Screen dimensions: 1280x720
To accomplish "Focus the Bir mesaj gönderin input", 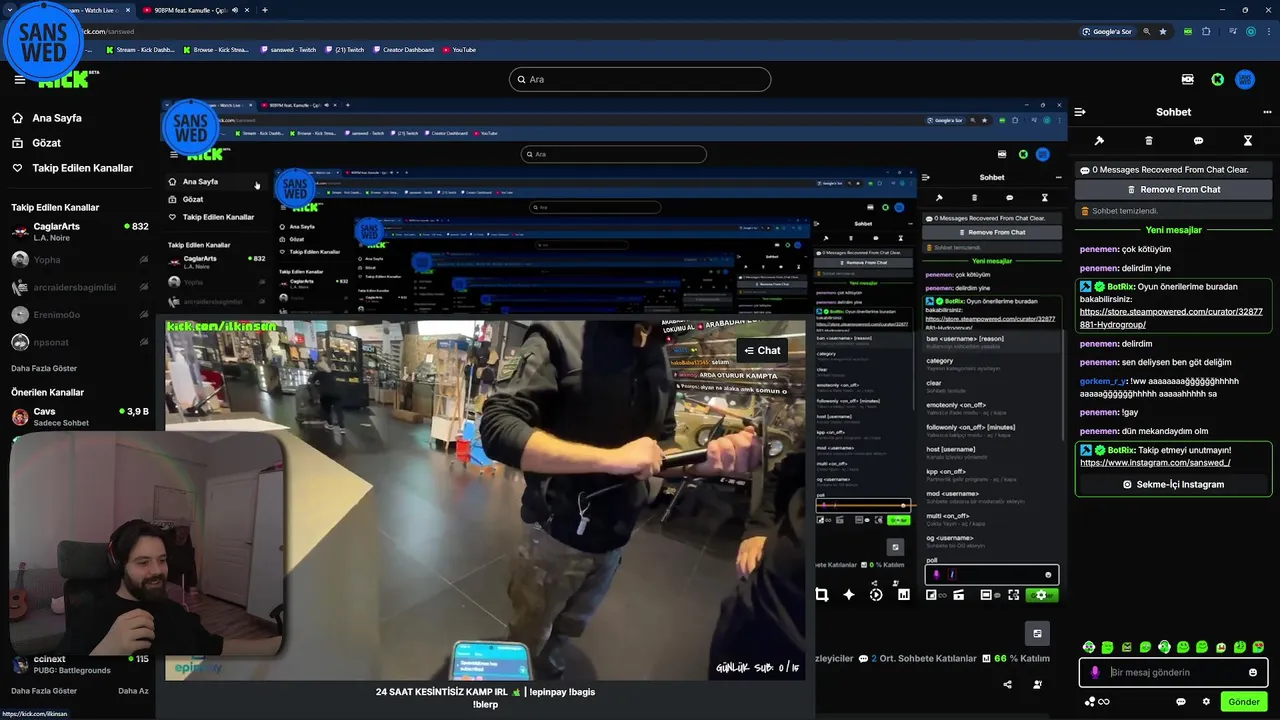I will tap(1174, 672).
